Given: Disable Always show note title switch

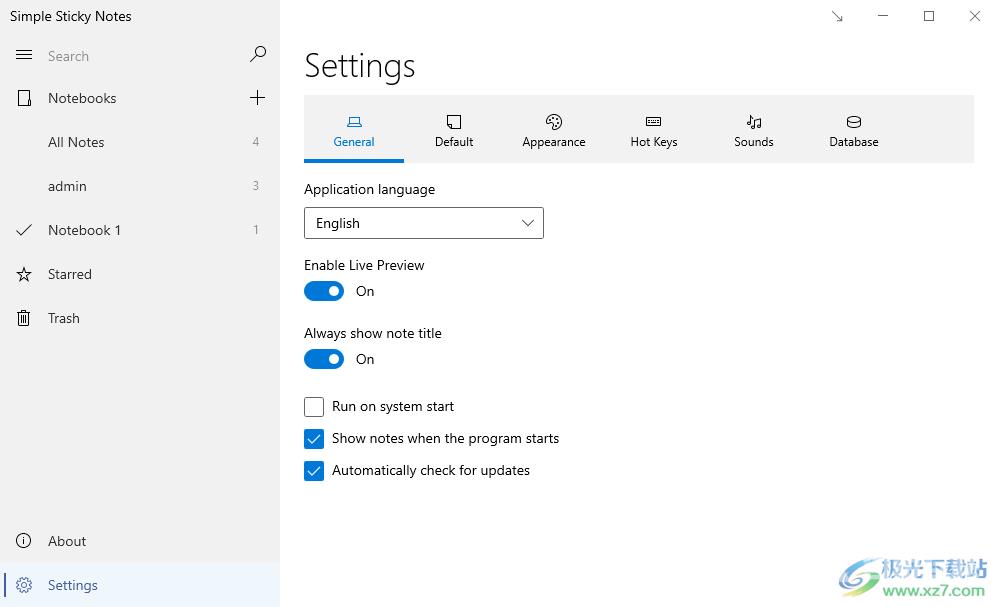Looking at the screenshot, I should pyautogui.click(x=324, y=359).
